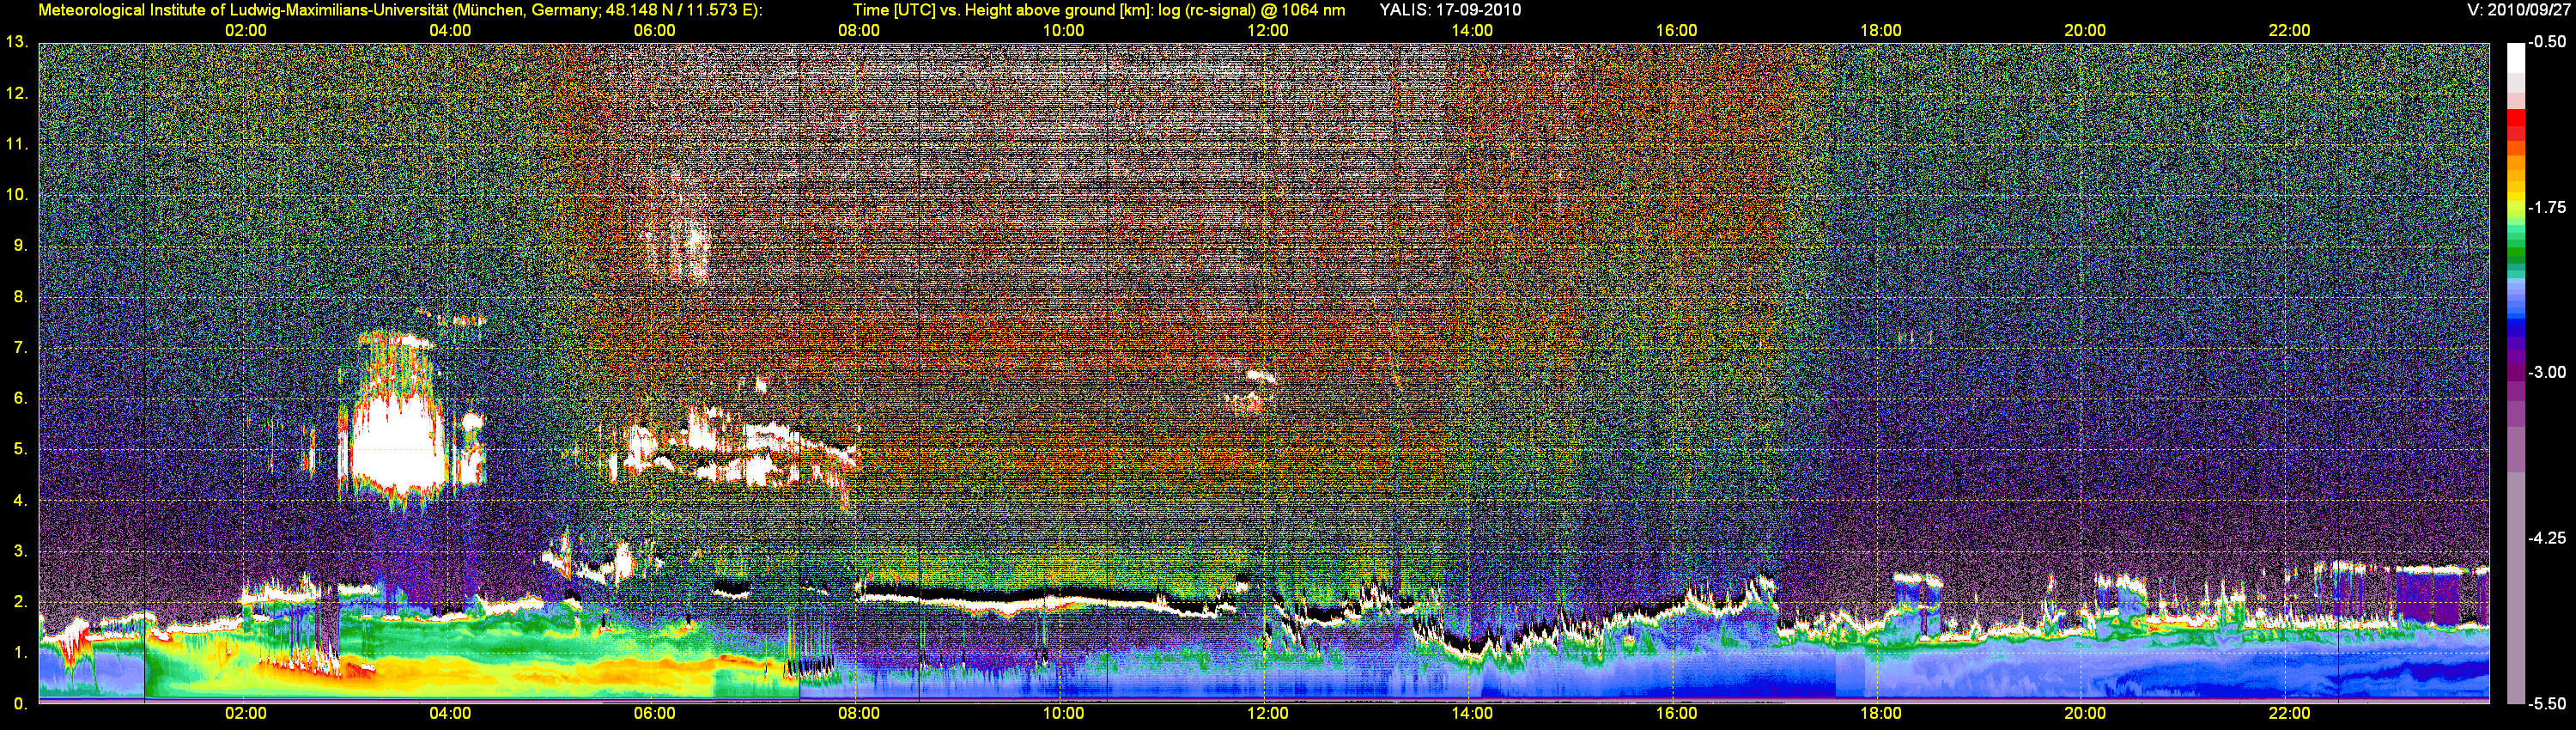Click the '11.' height axis label
The width and height of the screenshot is (2576, 730).
[17, 145]
